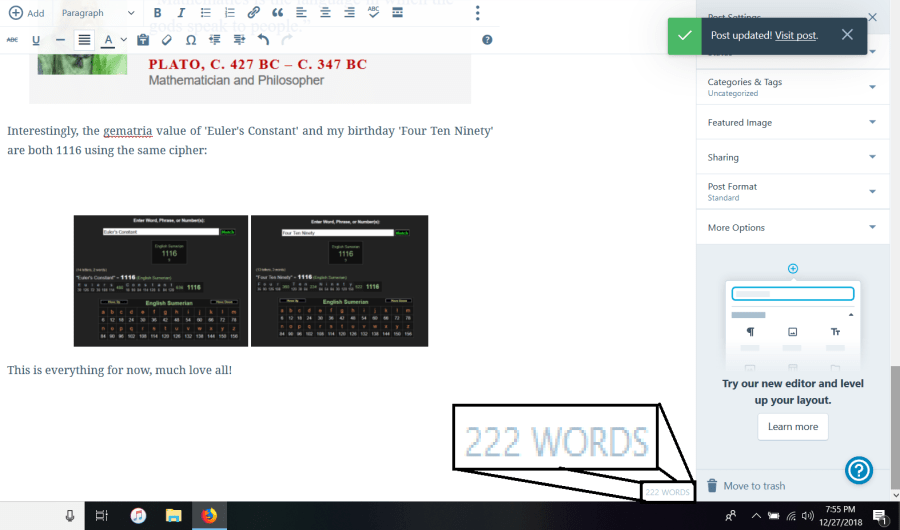Expand the More Options section
The width and height of the screenshot is (900, 530).
pos(792,228)
